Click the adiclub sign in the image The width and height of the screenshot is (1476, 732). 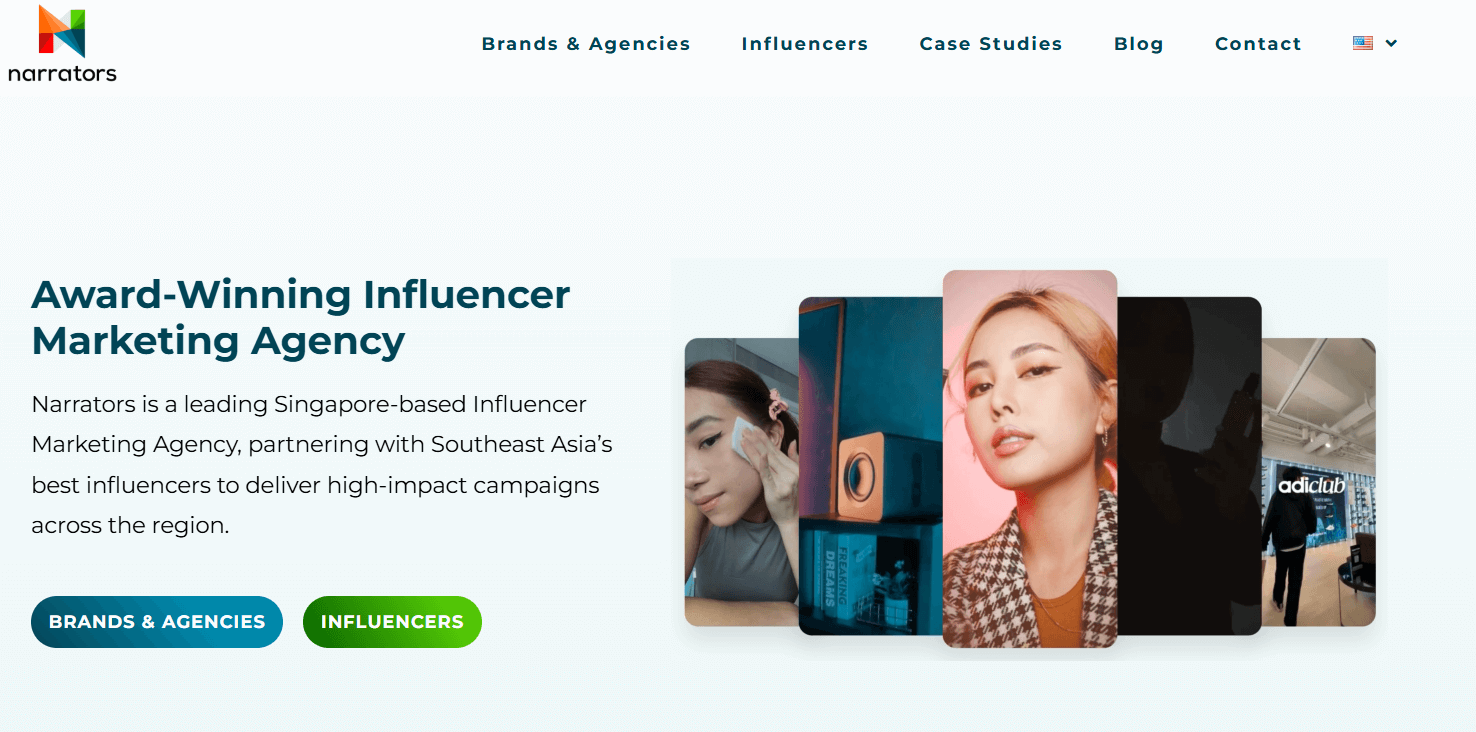[x=1311, y=486]
